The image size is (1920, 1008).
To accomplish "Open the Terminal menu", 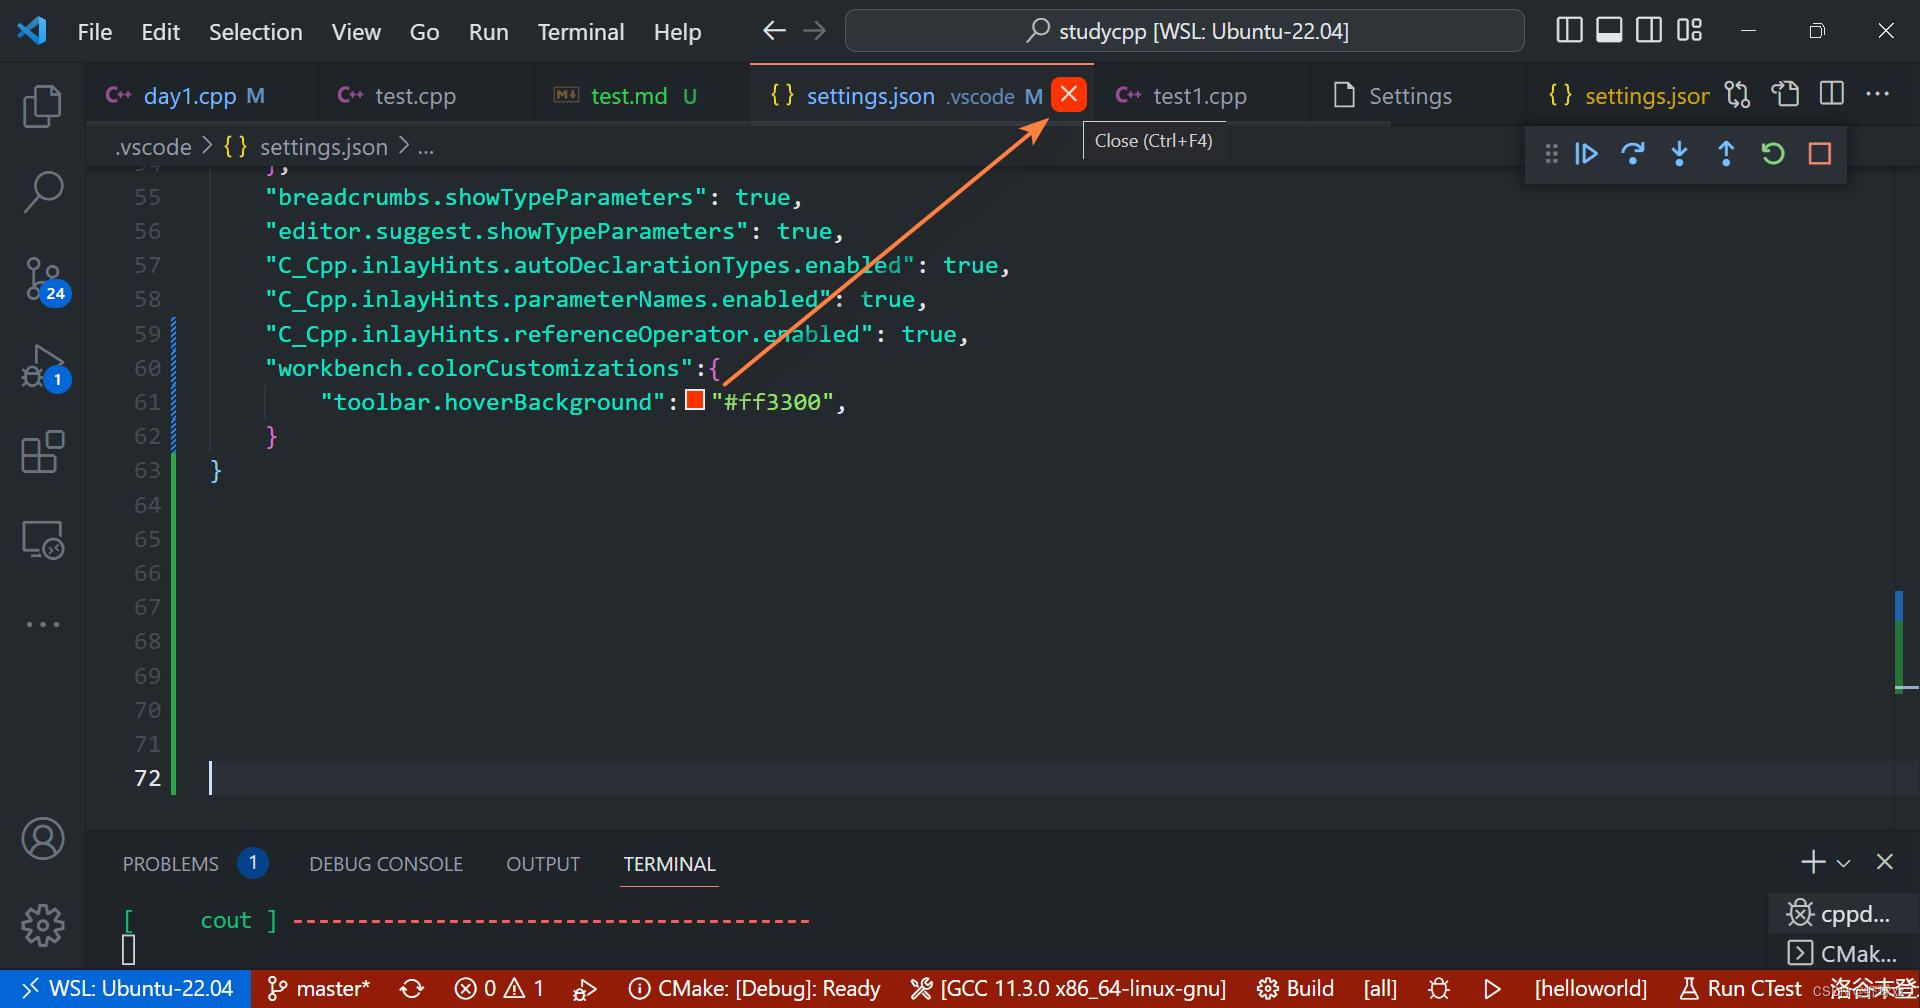I will 581,32.
